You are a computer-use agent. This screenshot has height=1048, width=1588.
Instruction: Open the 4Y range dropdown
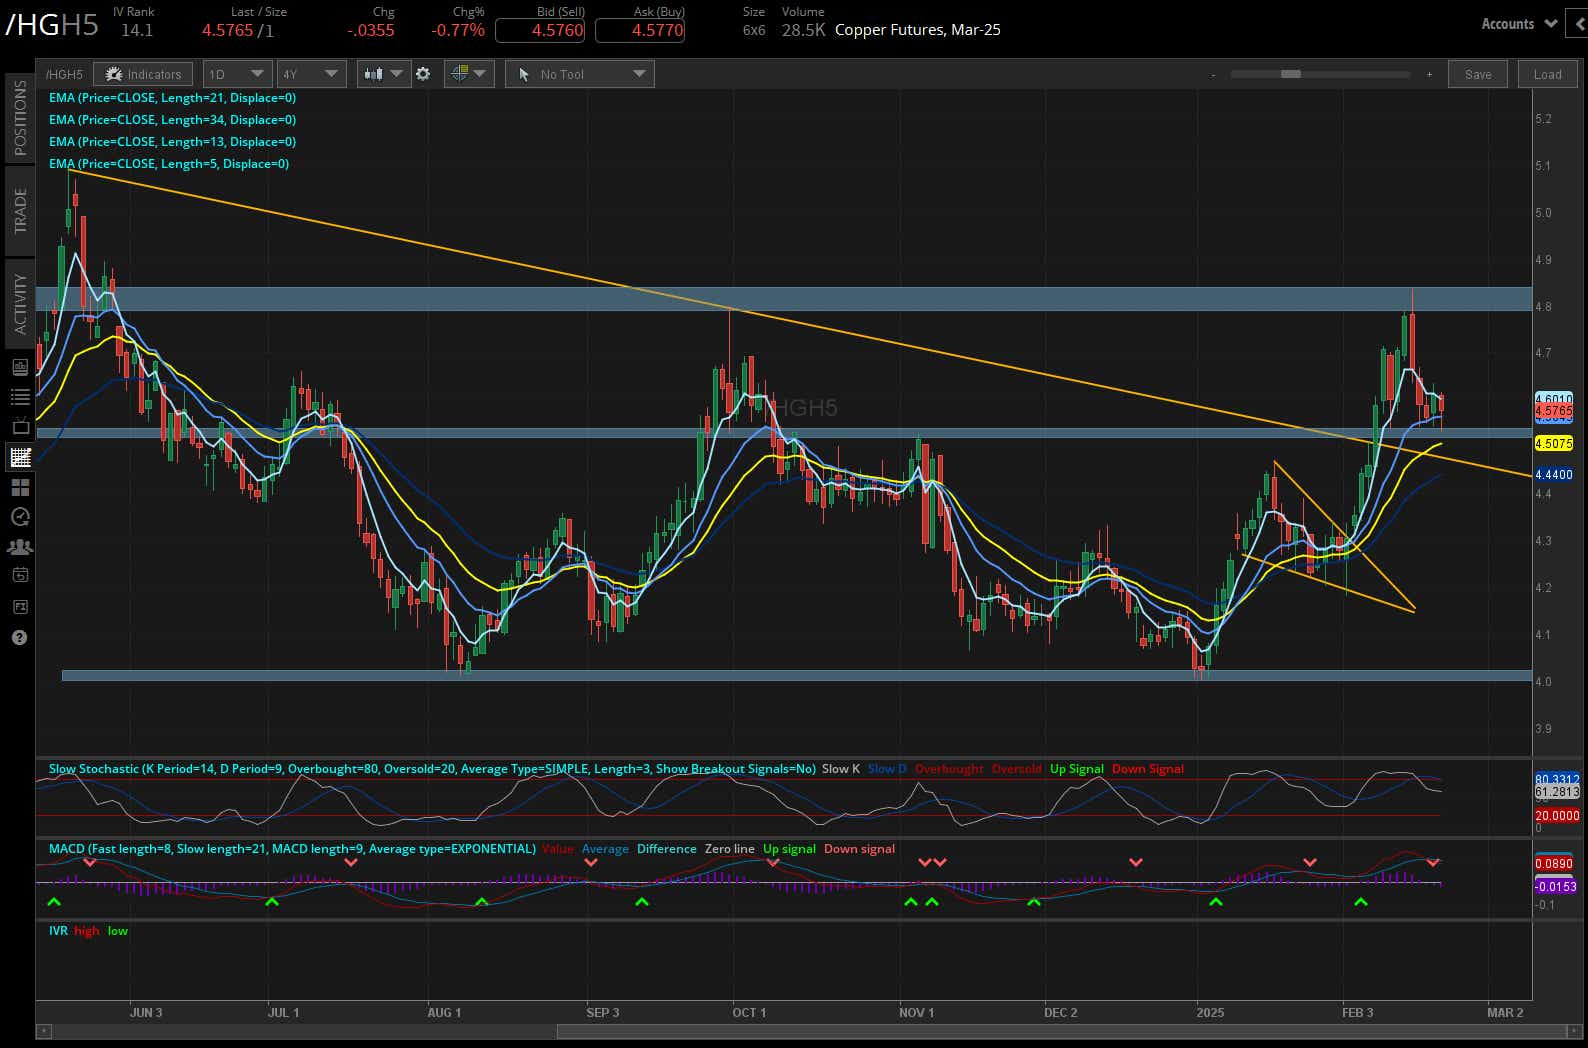[311, 74]
